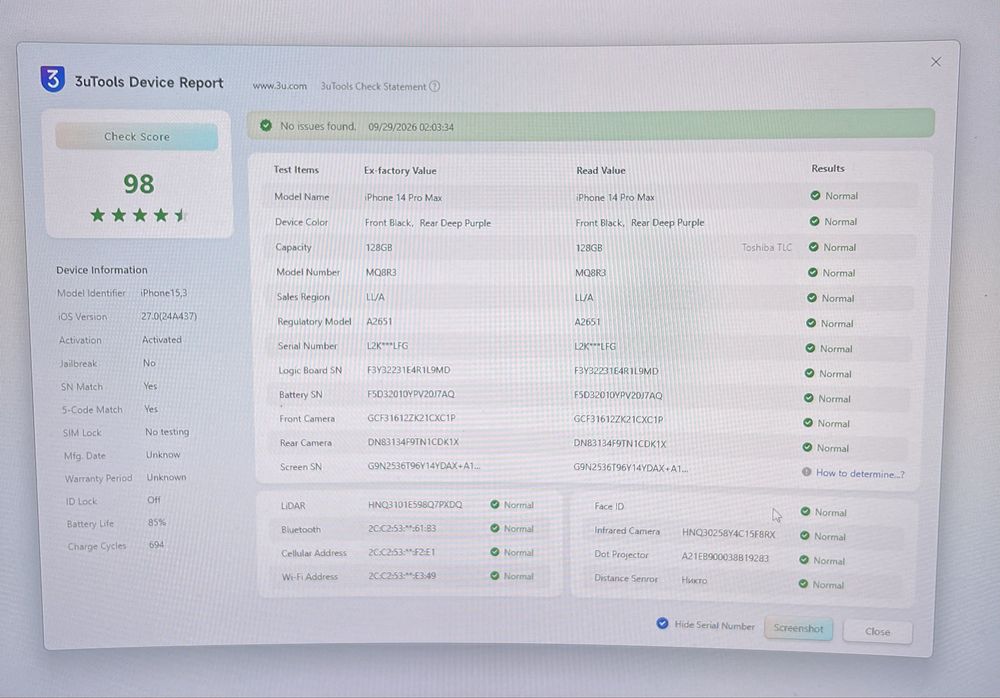The width and height of the screenshot is (1000, 698).
Task: Click the Model Identifier value iPhone15,3
Action: pos(164,293)
